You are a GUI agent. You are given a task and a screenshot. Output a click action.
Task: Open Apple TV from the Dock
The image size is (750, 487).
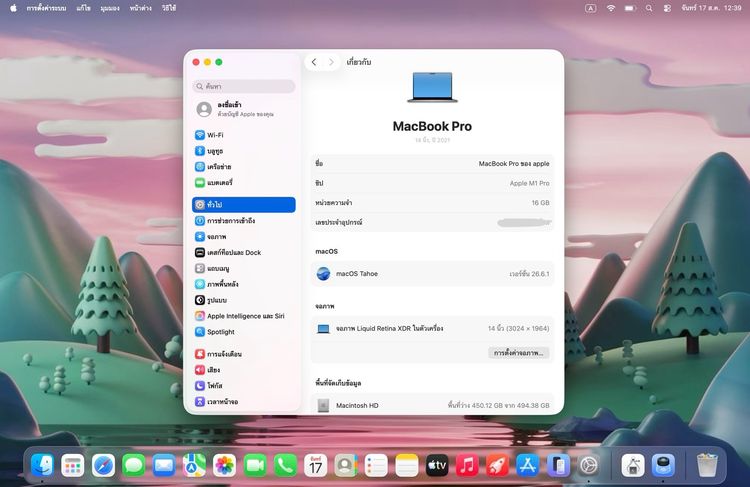[x=437, y=465]
